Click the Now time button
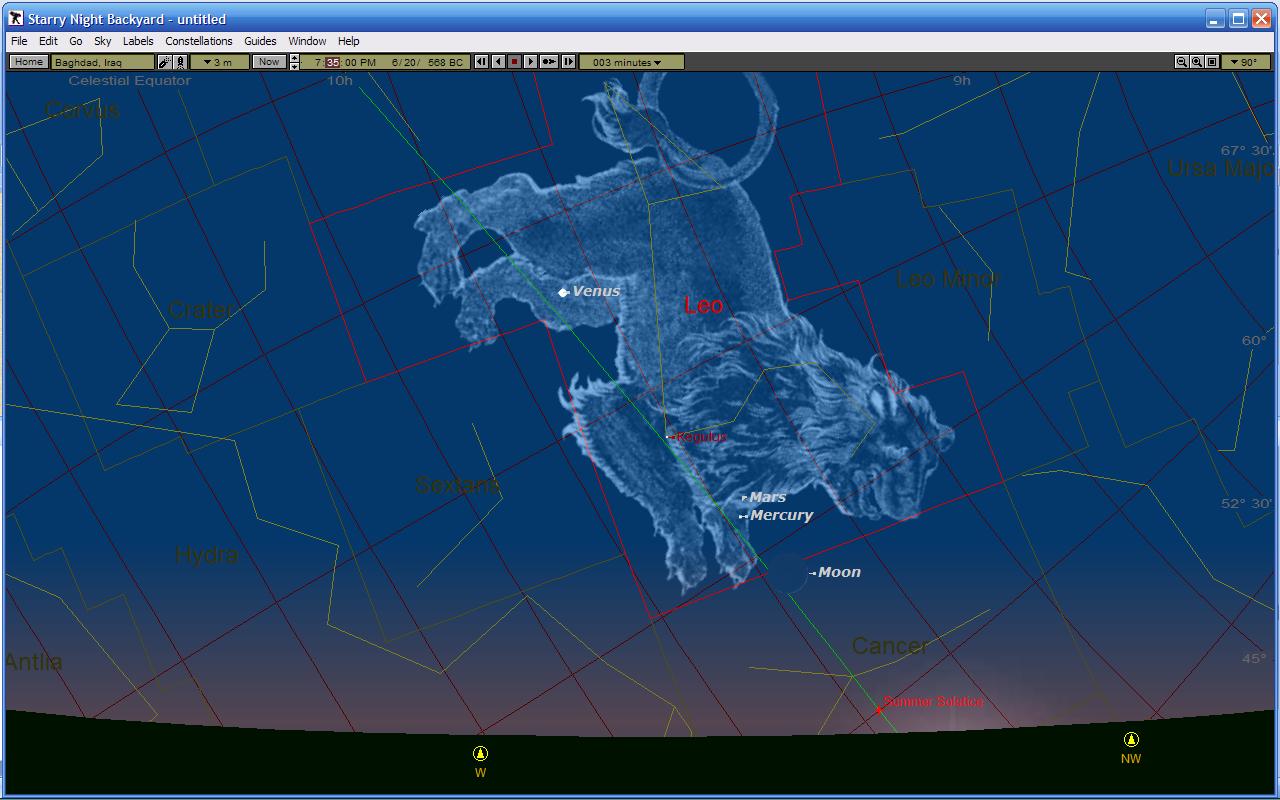Viewport: 1280px width, 800px height. [269, 62]
